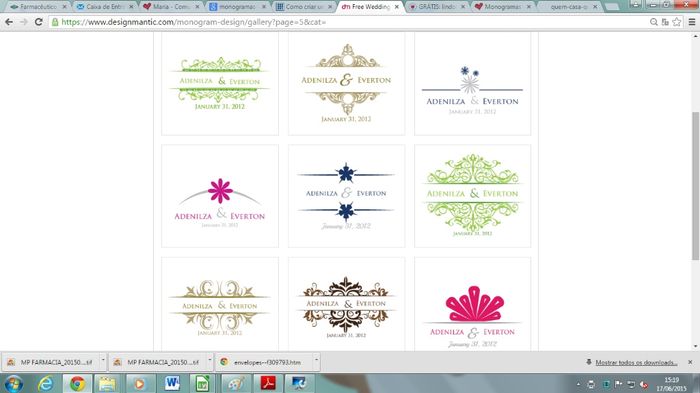Click the printer icon in system tray
Screen dimensions: 700x393
(x=591, y=384)
